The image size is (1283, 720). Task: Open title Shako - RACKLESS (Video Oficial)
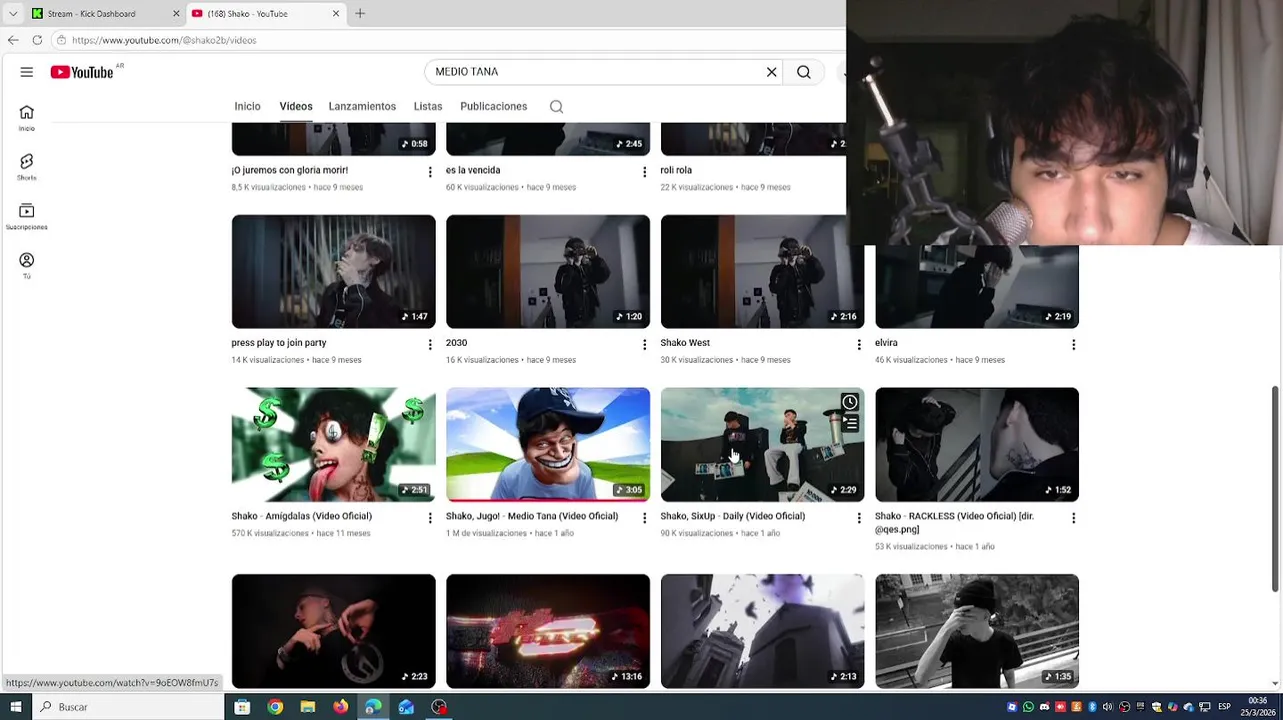tap(954, 522)
